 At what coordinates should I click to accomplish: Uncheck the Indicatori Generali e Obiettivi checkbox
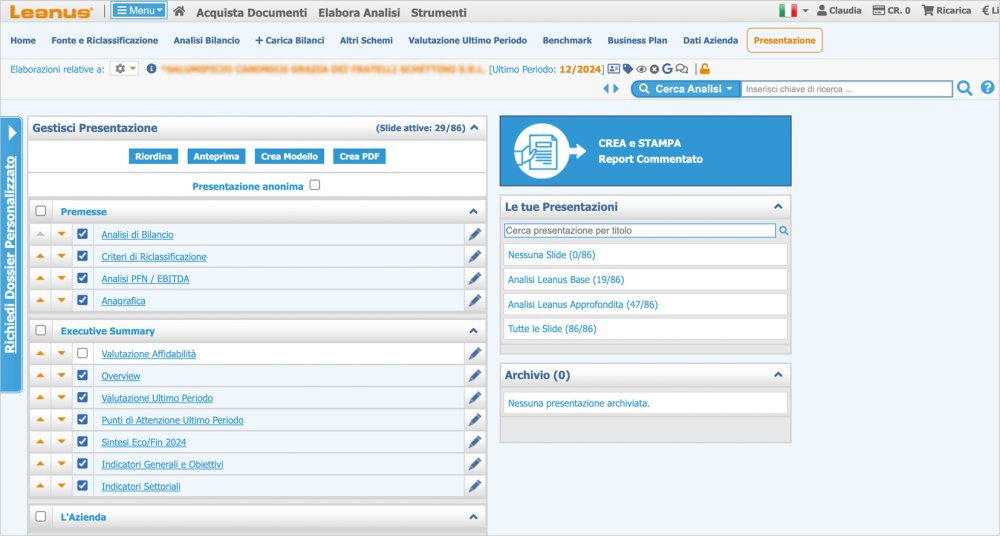[x=82, y=463]
